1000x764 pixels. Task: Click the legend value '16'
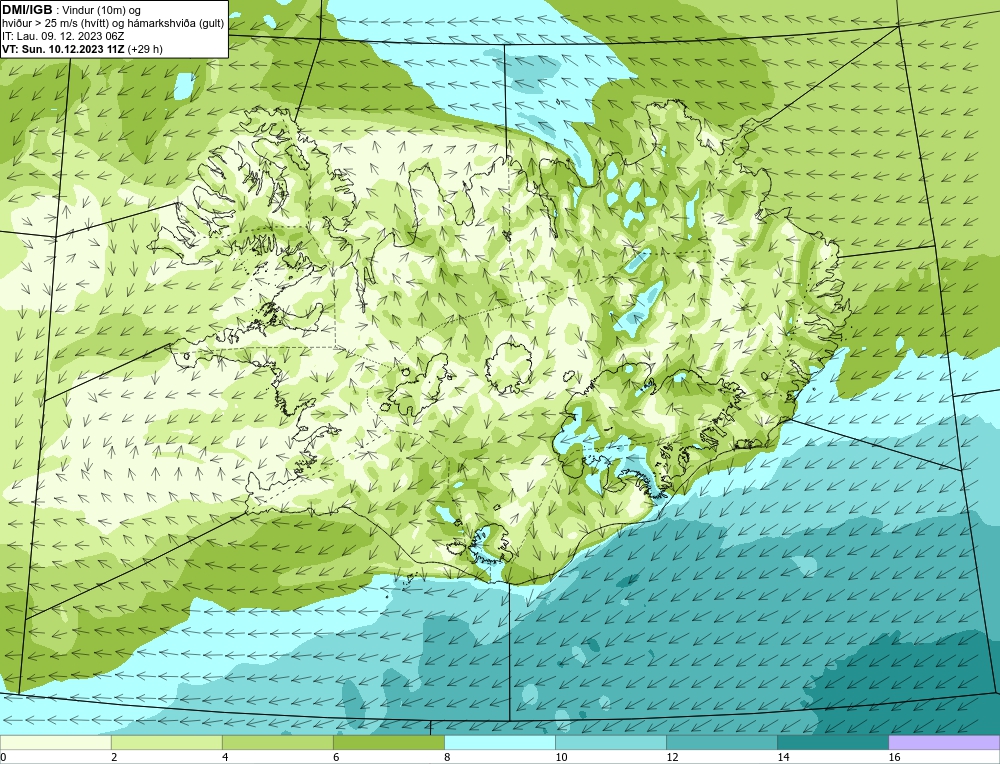(x=894, y=757)
